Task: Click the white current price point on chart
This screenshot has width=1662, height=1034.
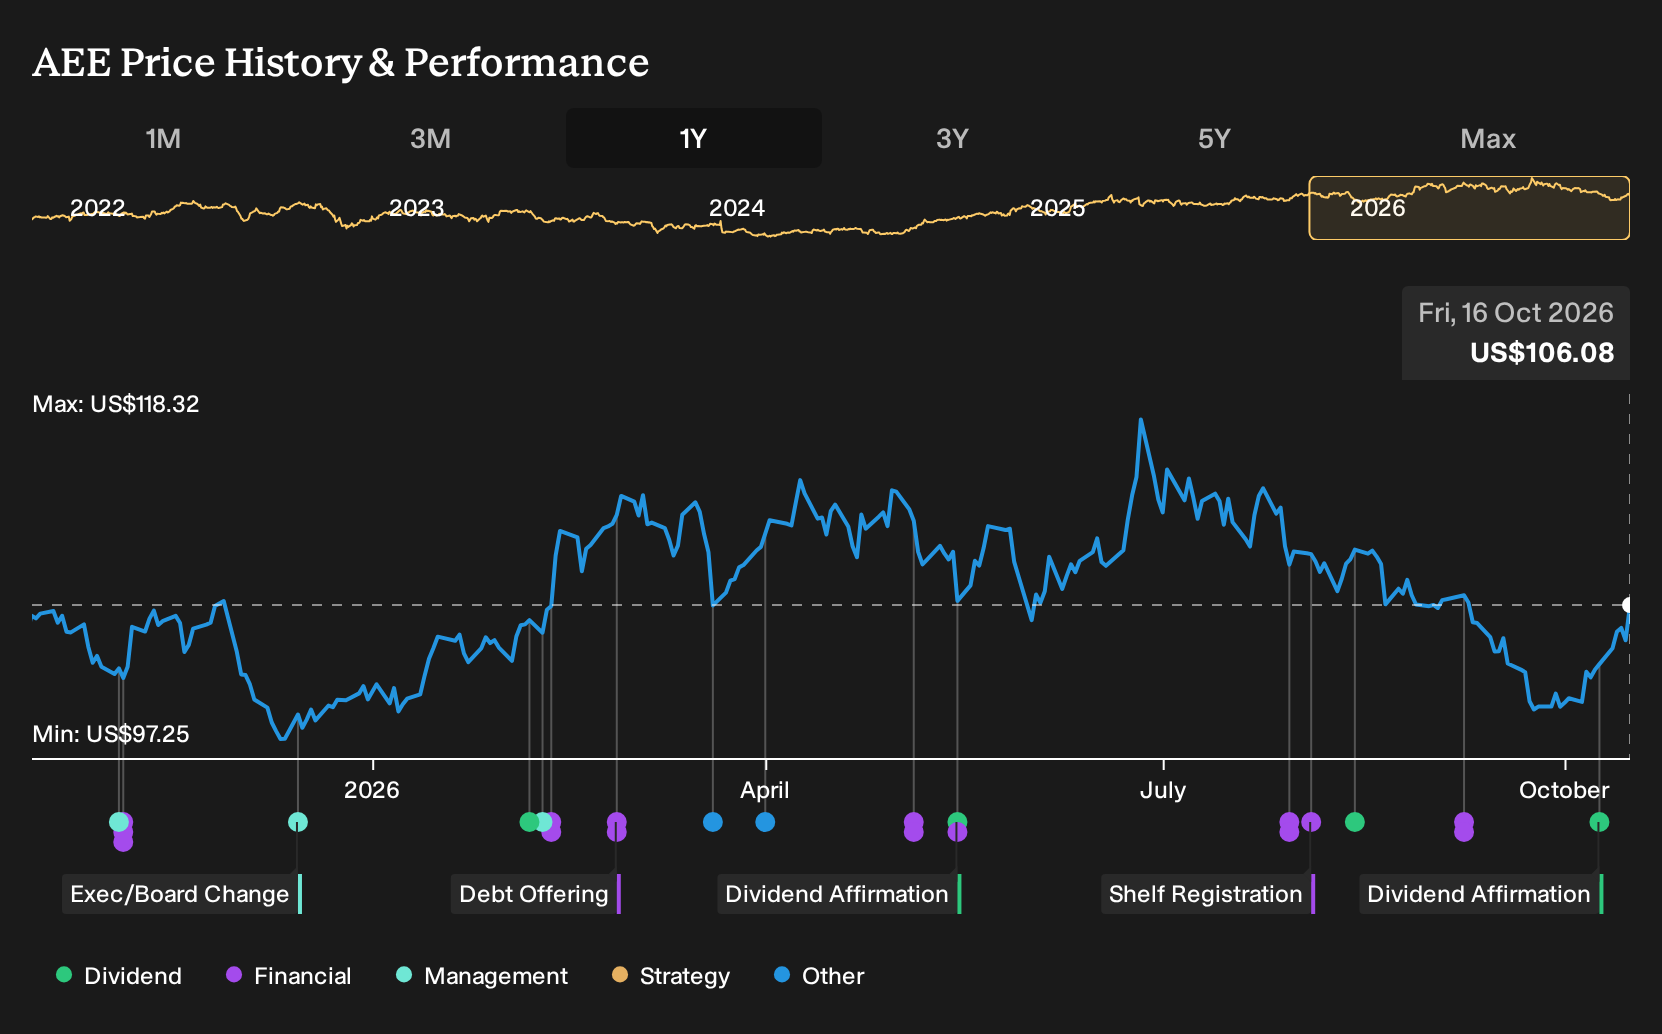Action: point(1628,605)
